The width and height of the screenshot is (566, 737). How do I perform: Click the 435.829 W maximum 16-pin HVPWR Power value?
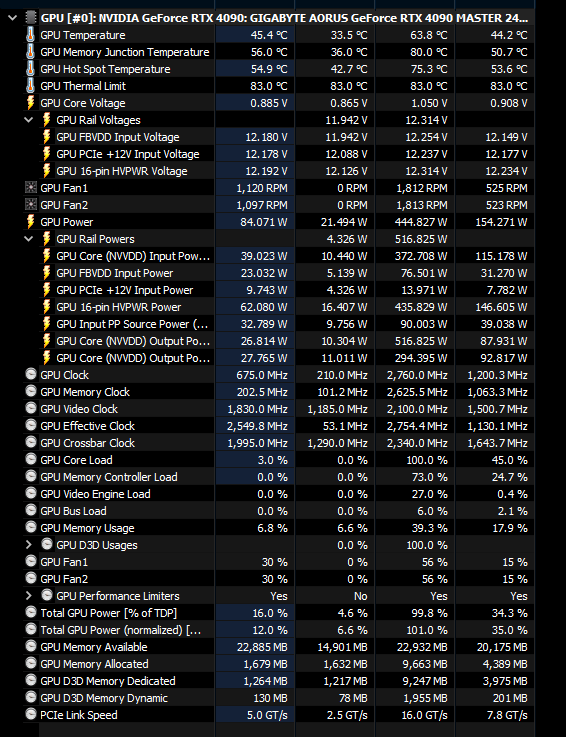(x=421, y=307)
